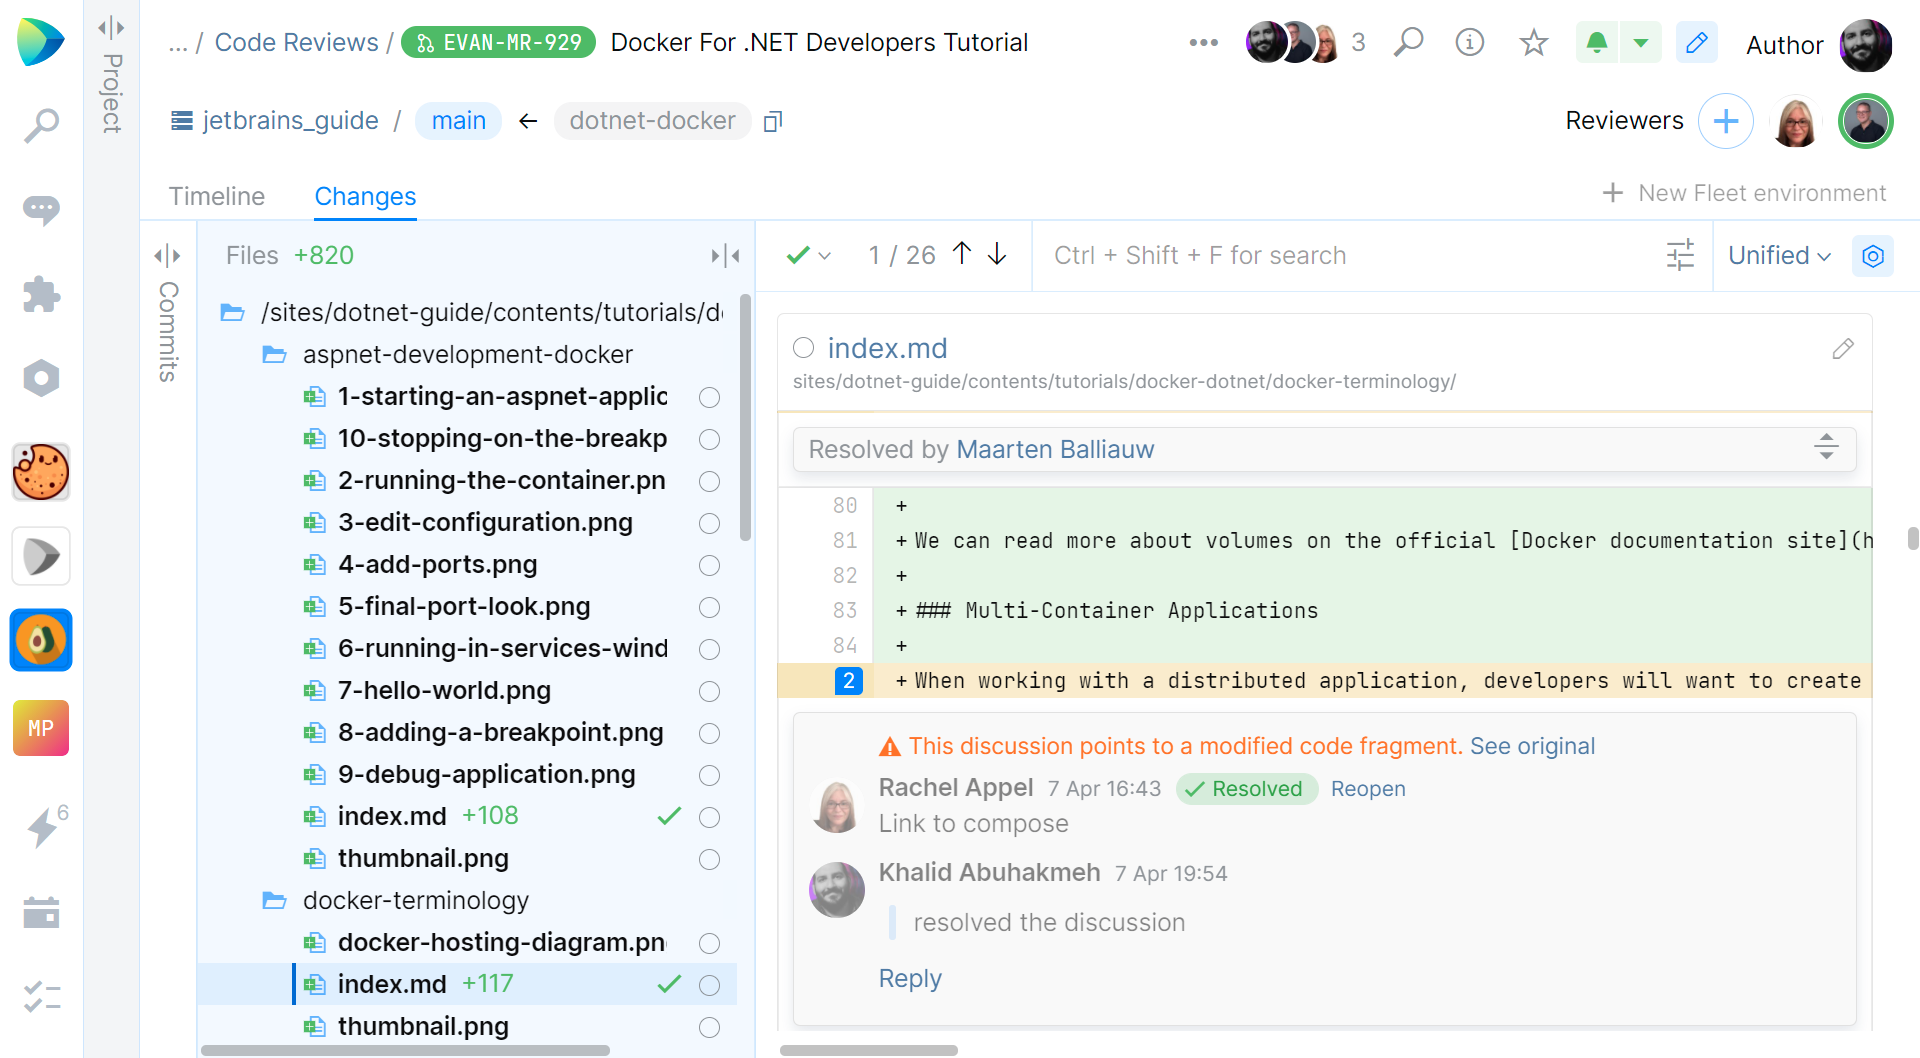Star this code review
The width and height of the screenshot is (1920, 1058).
(x=1533, y=43)
